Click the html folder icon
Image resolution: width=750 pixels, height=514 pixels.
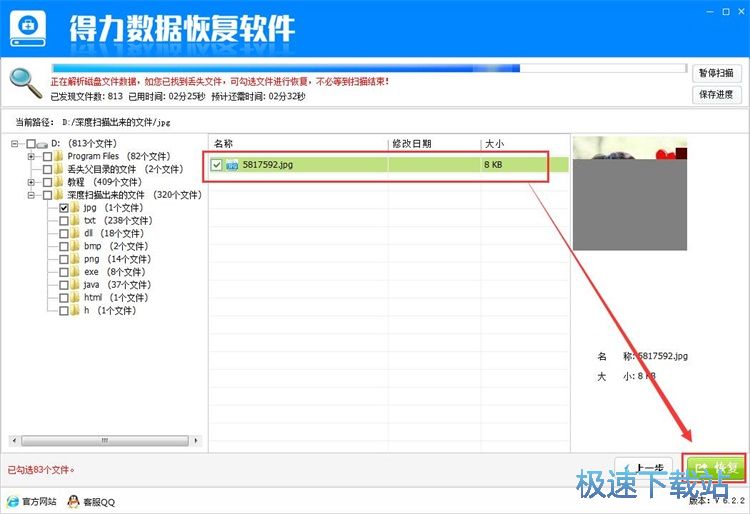[75, 298]
